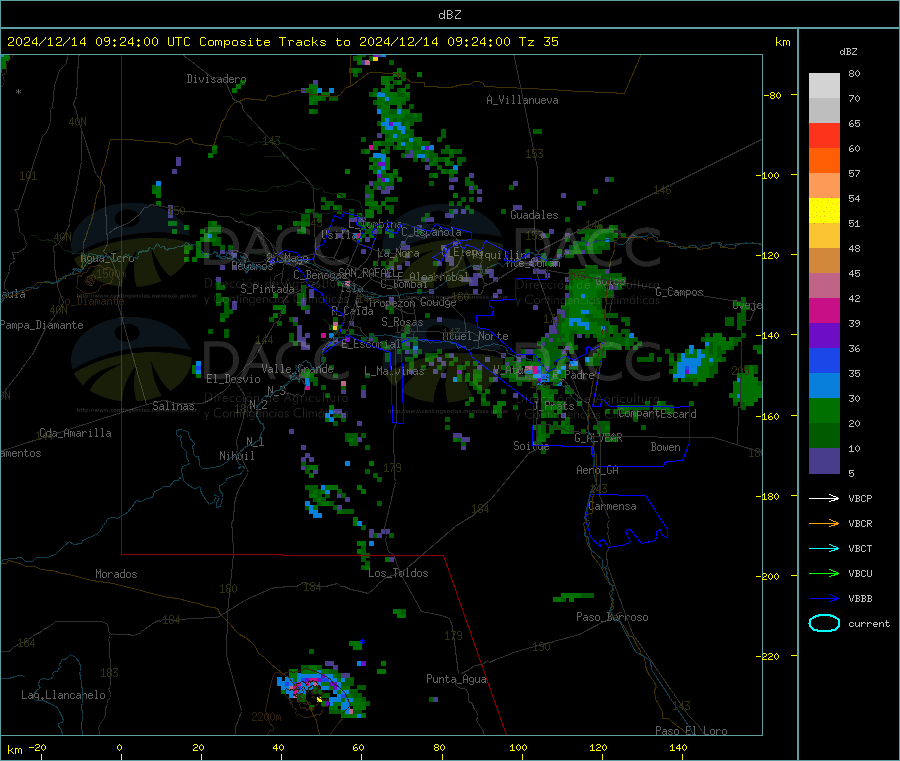
Task: Select the magenta 39 dBZ color swatch
Action: tap(824, 310)
